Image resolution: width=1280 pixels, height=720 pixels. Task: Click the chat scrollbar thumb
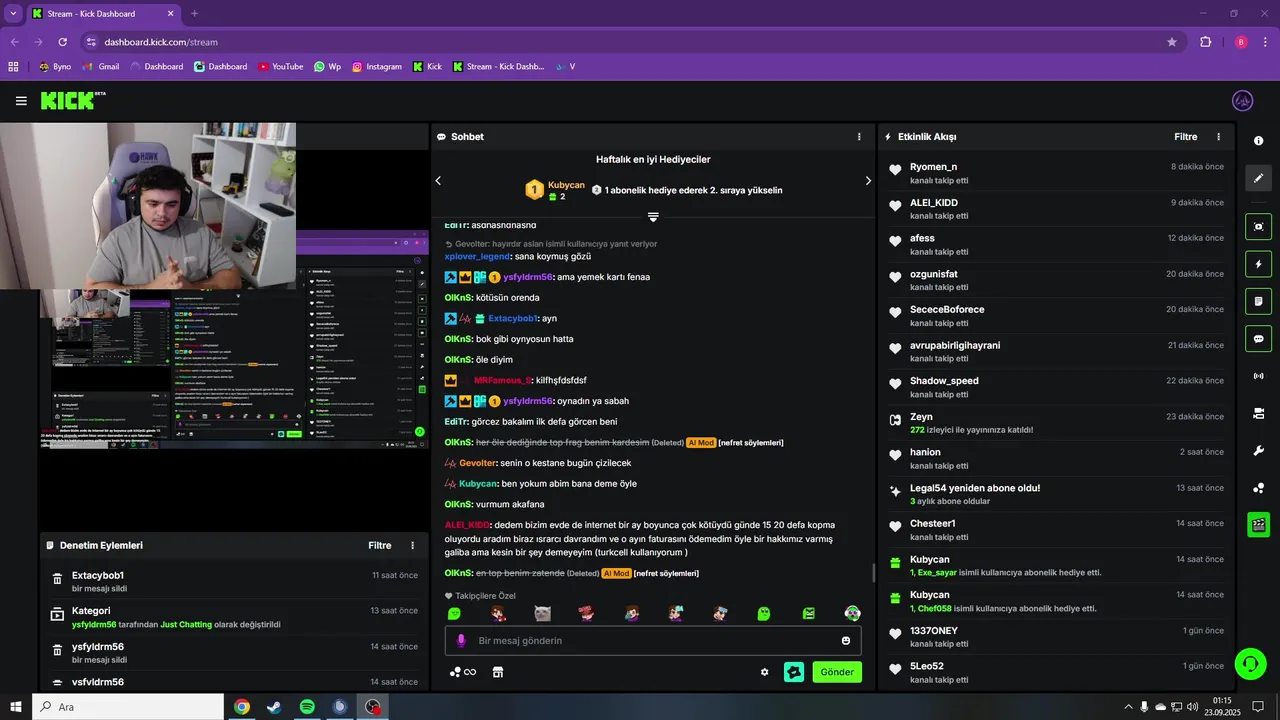[874, 573]
